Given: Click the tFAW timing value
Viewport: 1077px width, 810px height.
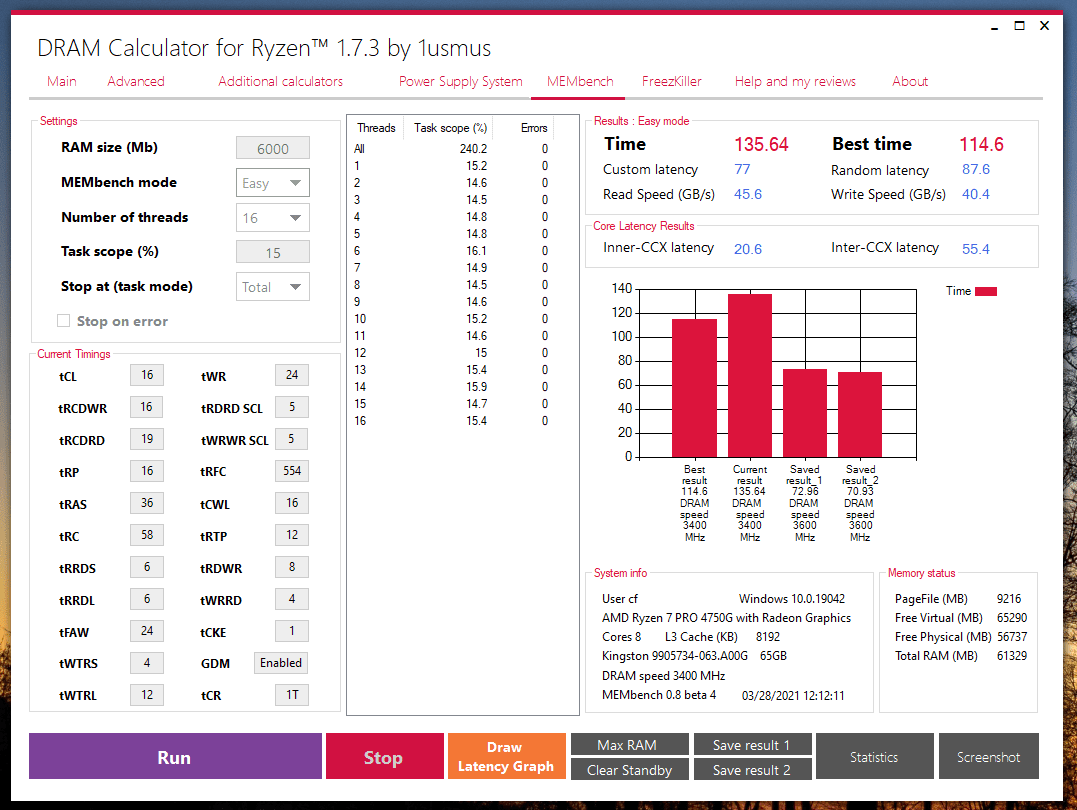Looking at the screenshot, I should pyautogui.click(x=147, y=631).
